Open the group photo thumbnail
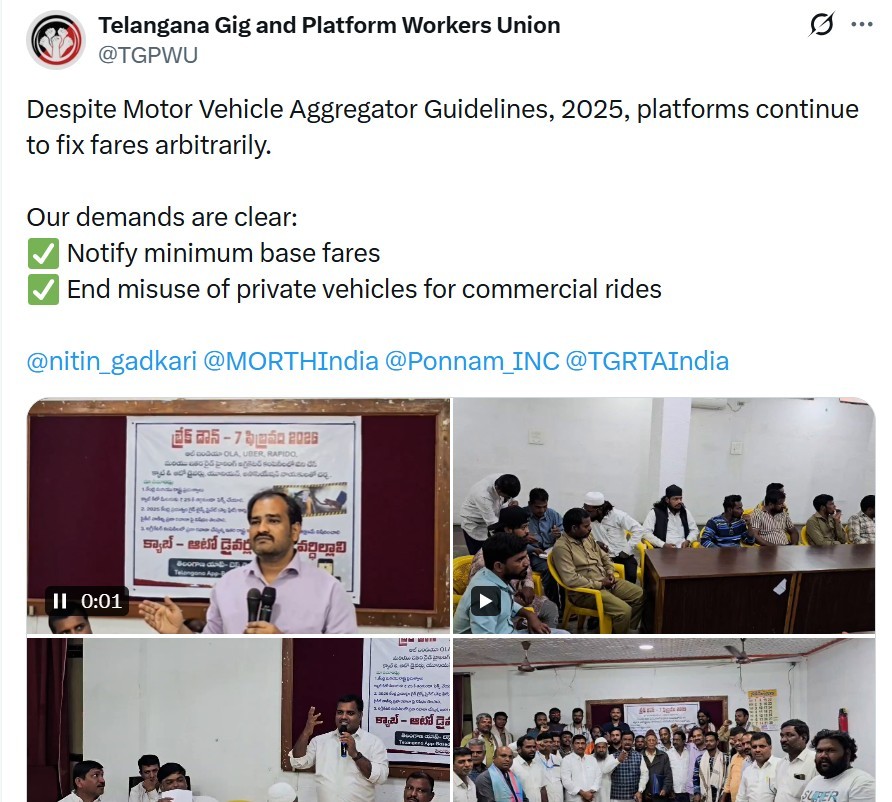The image size is (892, 802). tap(664, 720)
